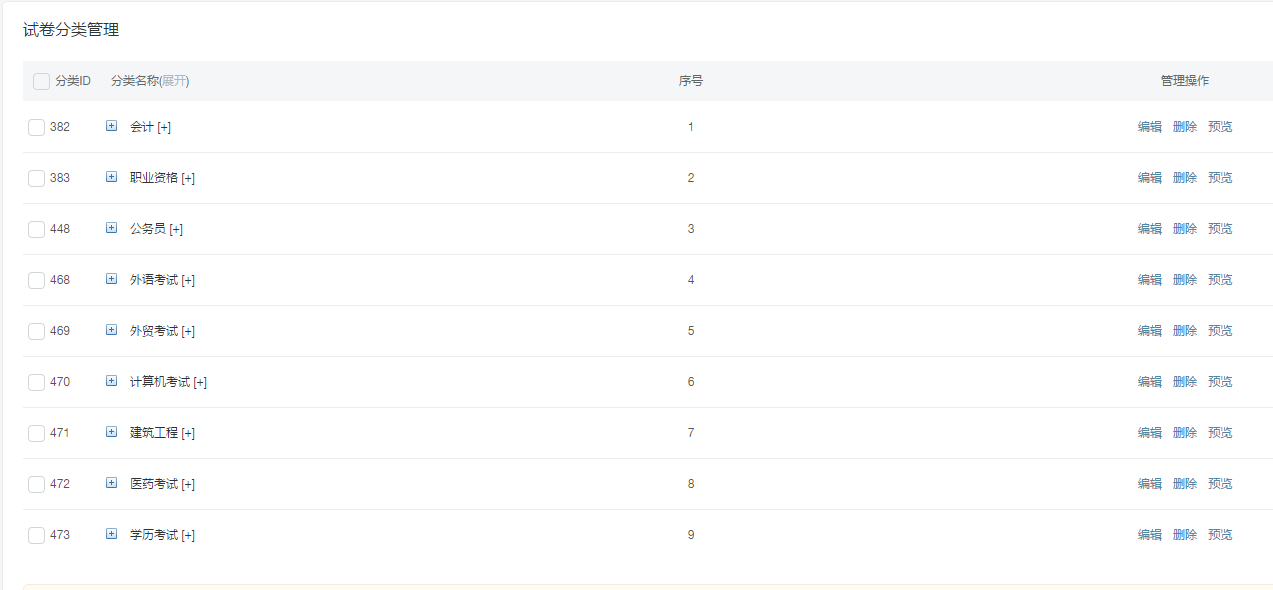
Task: Click the plus icon beside 外贸考试
Action: [x=111, y=330]
